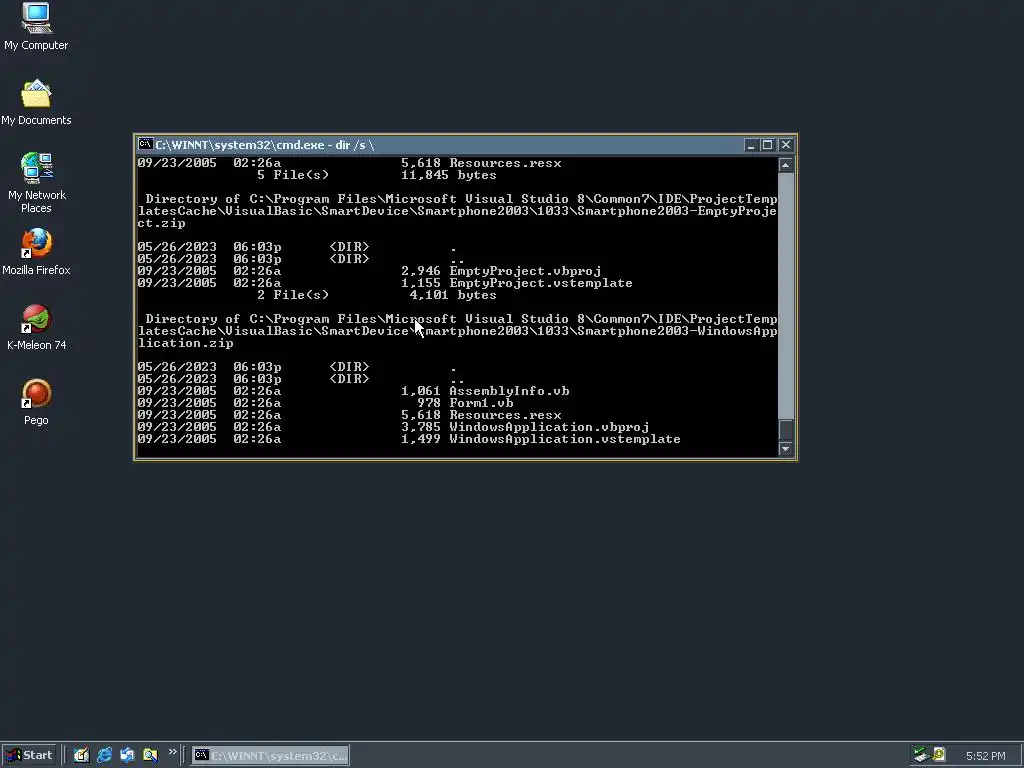The height and width of the screenshot is (768, 1024).
Task: Open My Documents folder icon
Action: click(36, 103)
